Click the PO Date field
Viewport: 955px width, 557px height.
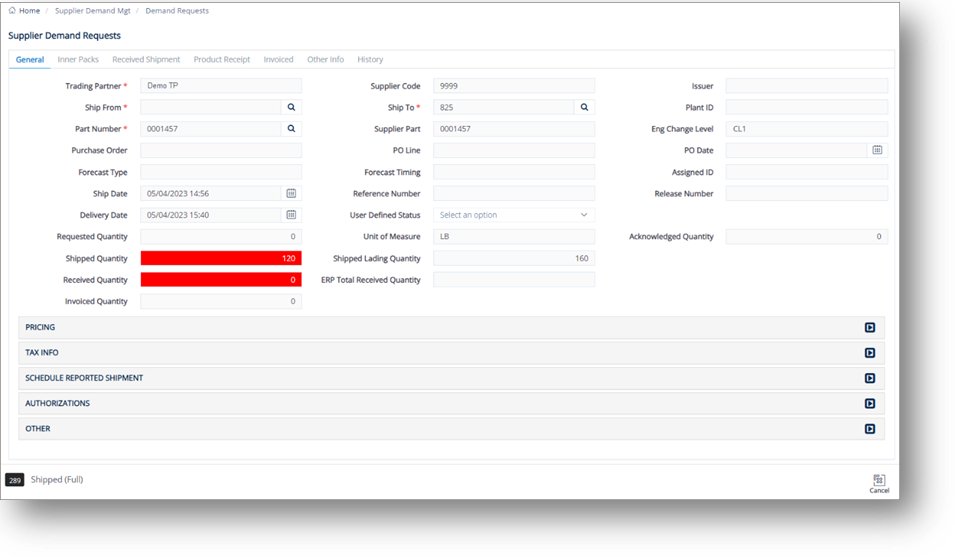click(797, 150)
